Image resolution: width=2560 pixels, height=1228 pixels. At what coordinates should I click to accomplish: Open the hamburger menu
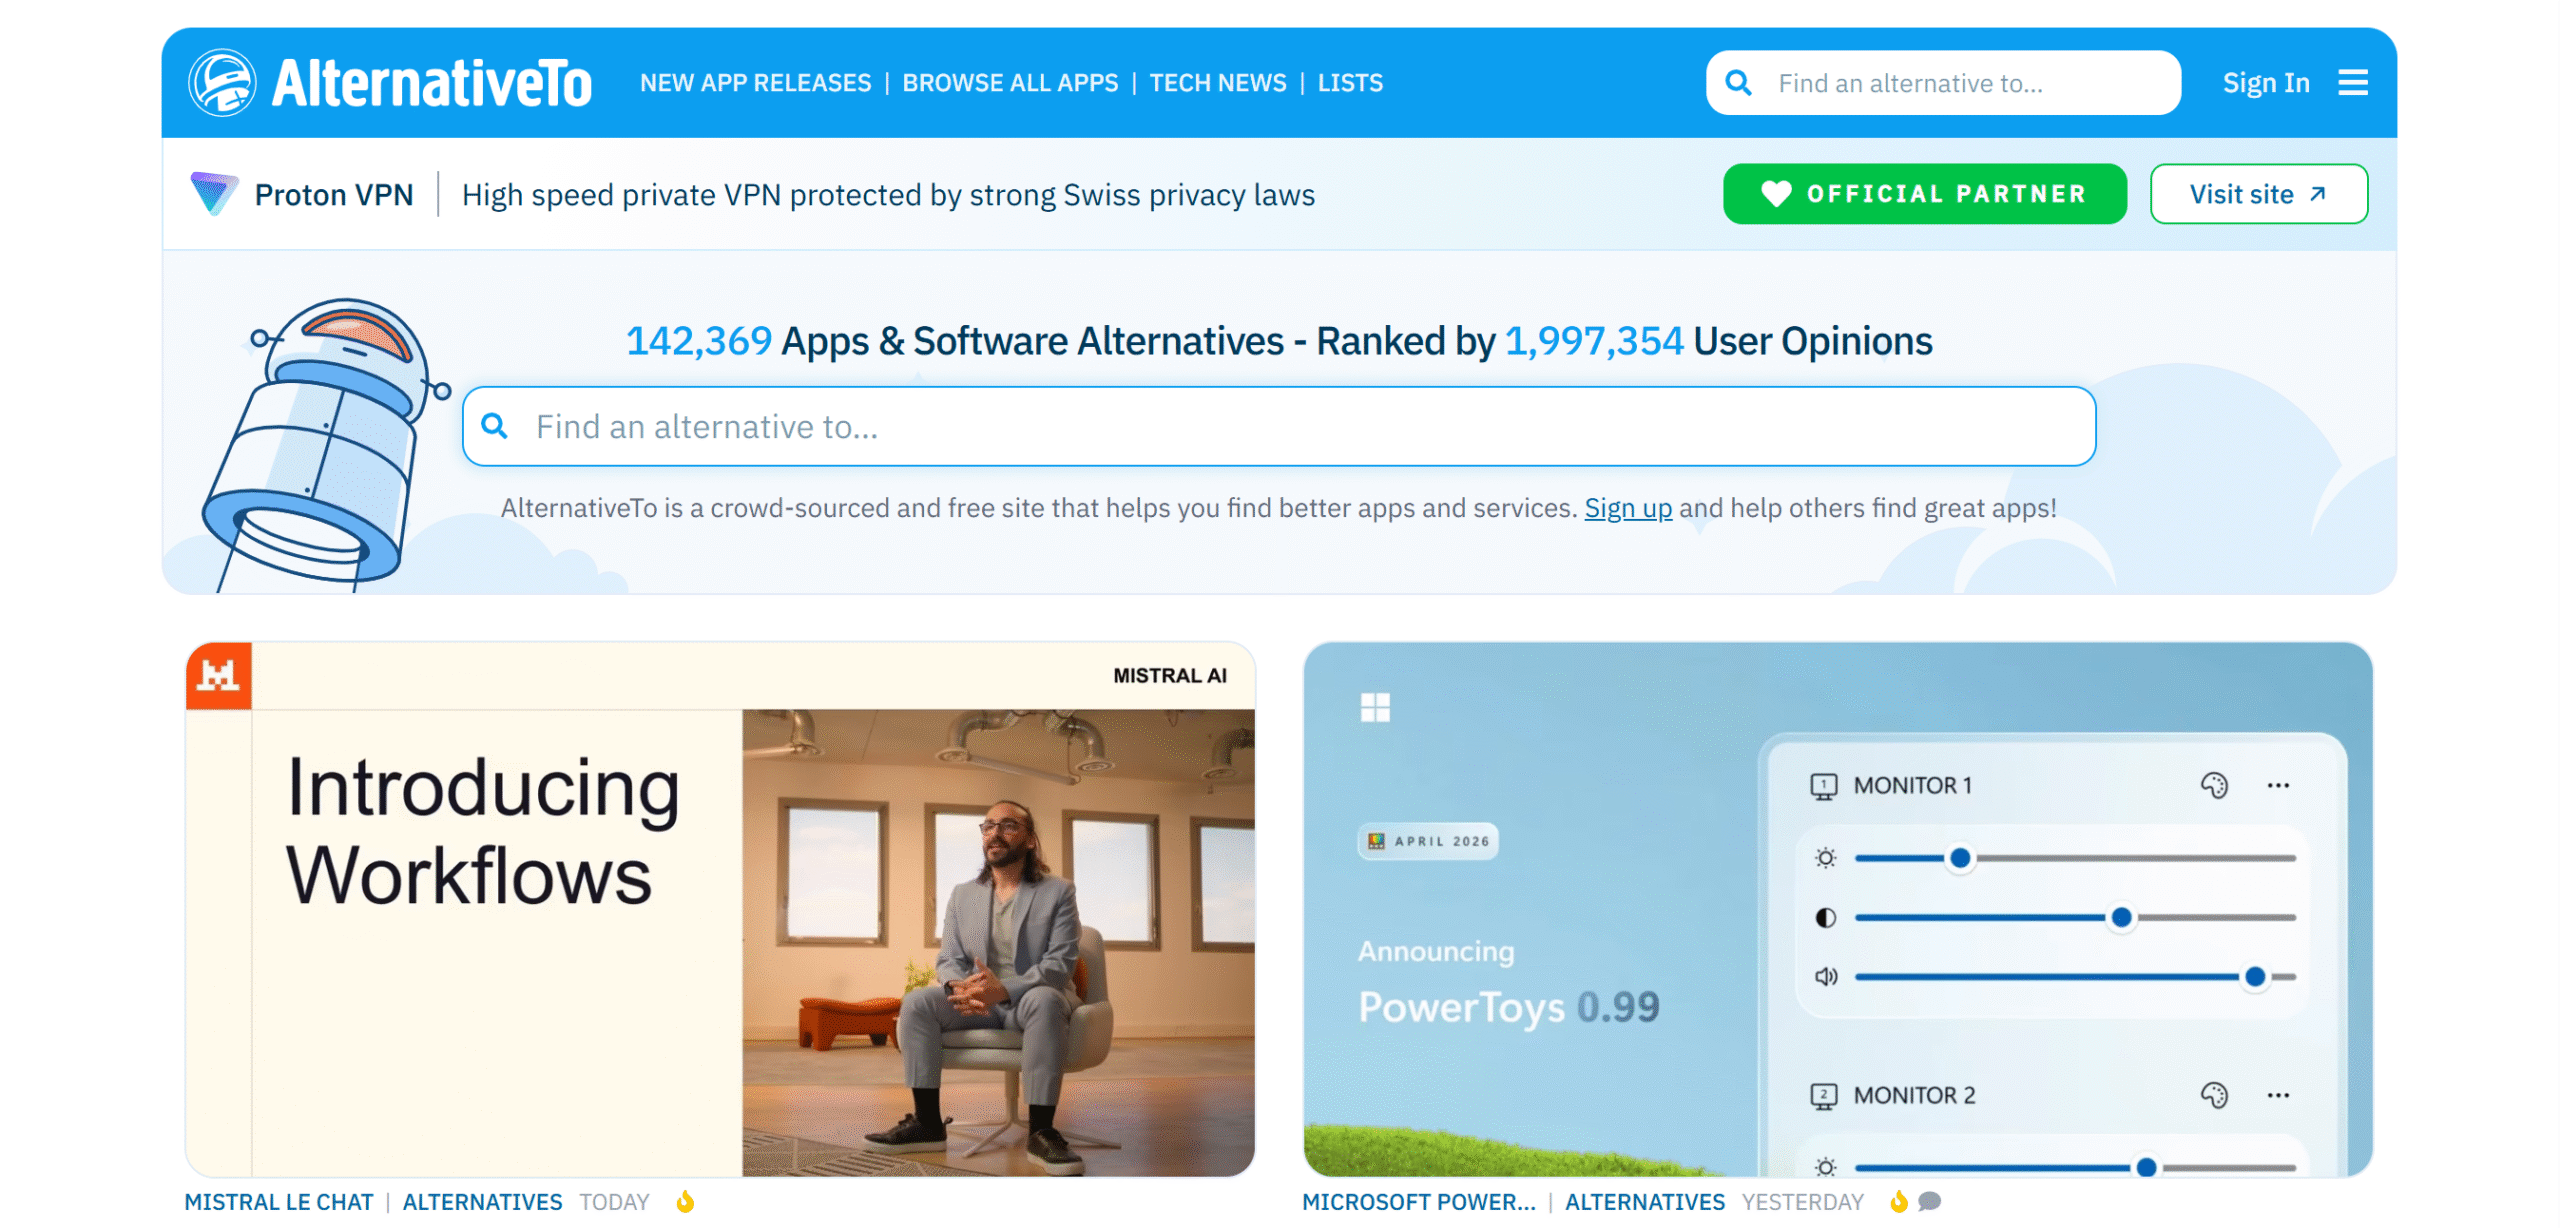point(2353,83)
